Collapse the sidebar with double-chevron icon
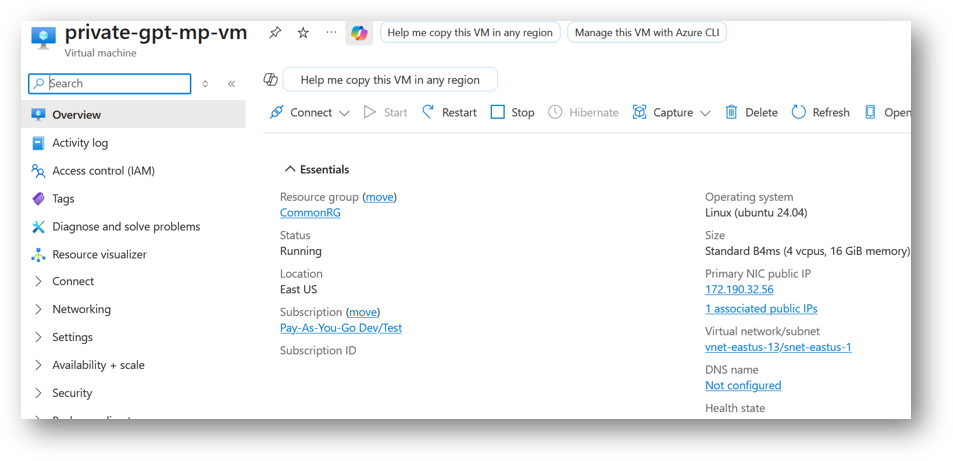Image resolution: width=953 pixels, height=461 pixels. (x=231, y=84)
